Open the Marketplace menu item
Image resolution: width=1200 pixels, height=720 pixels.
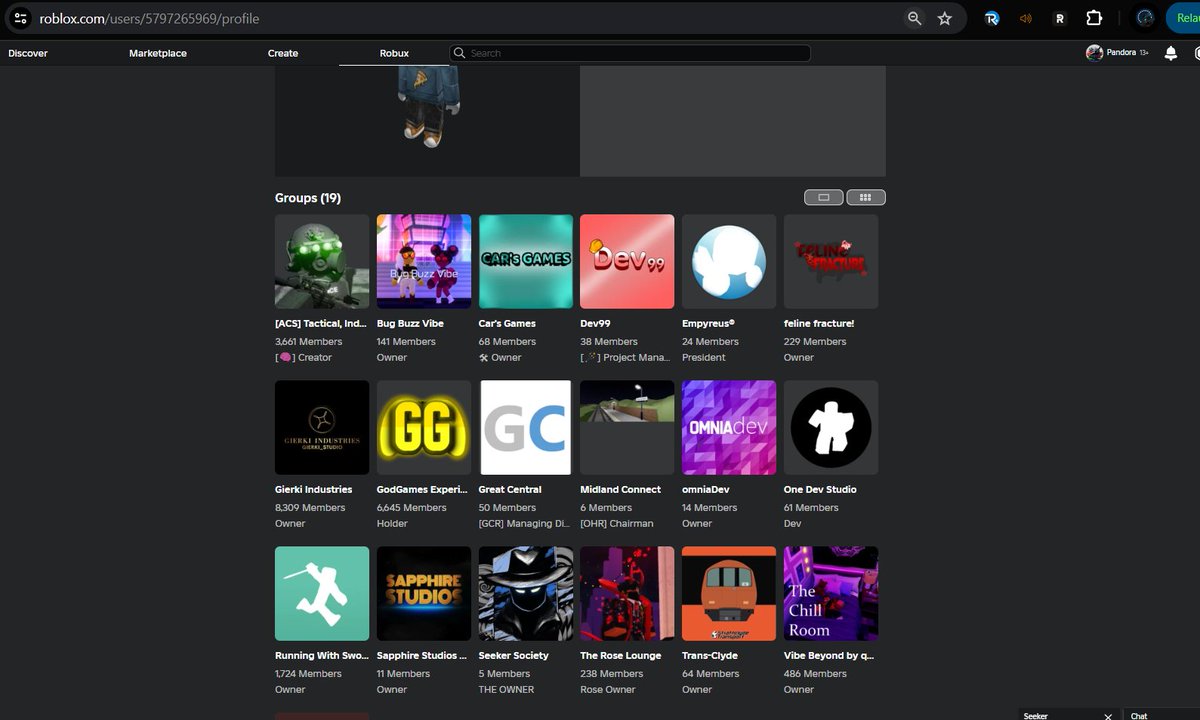click(x=158, y=53)
